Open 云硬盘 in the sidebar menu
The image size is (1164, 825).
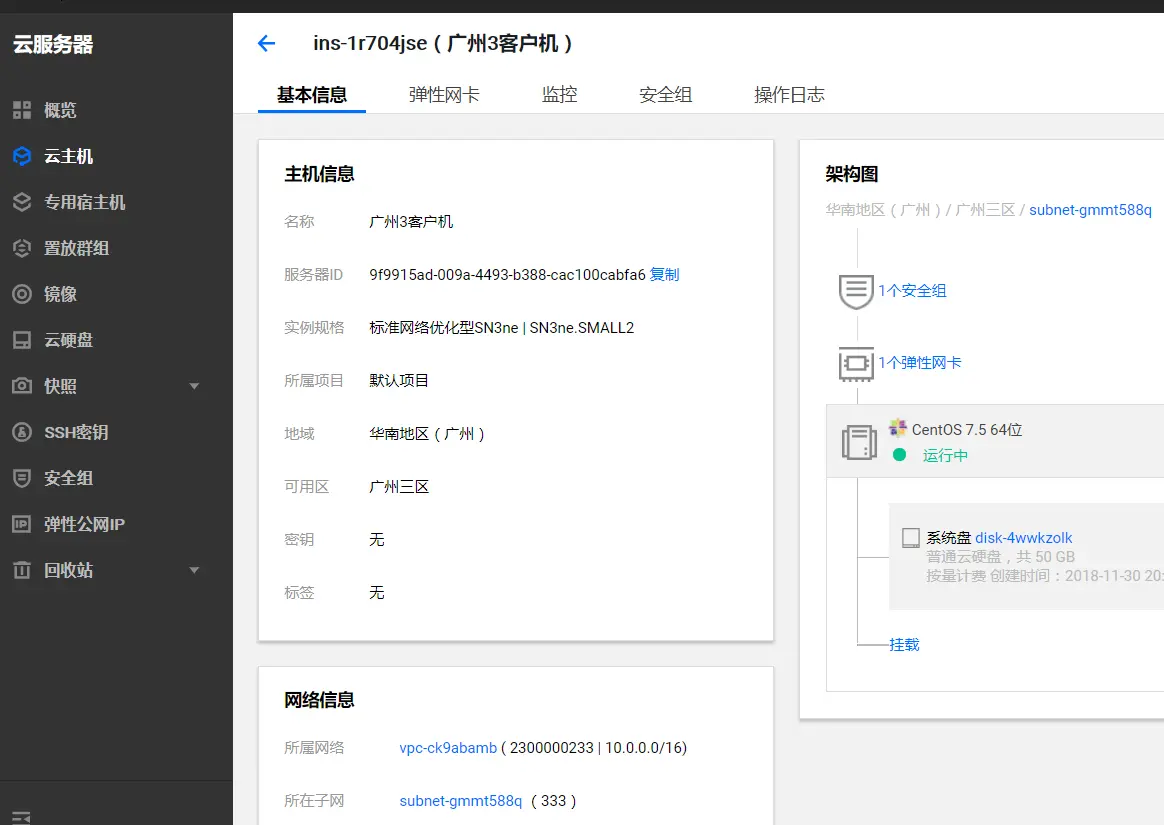pyautogui.click(x=68, y=340)
